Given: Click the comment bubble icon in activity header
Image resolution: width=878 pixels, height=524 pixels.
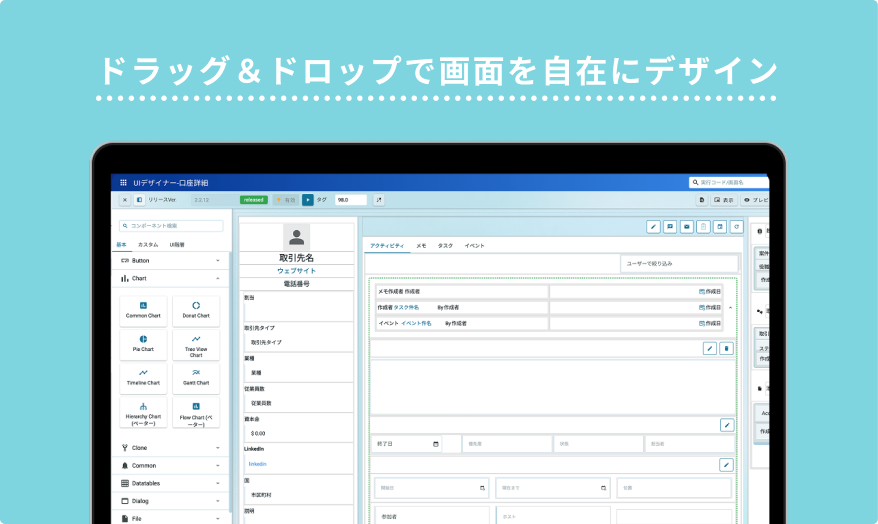Looking at the screenshot, I should (670, 227).
